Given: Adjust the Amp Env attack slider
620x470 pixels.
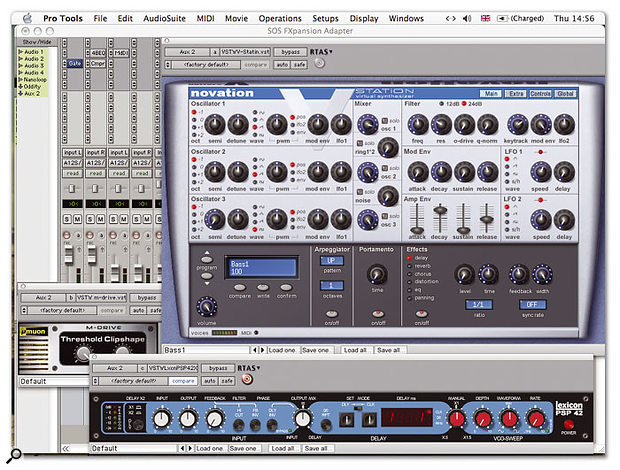Looking at the screenshot, I should [416, 230].
